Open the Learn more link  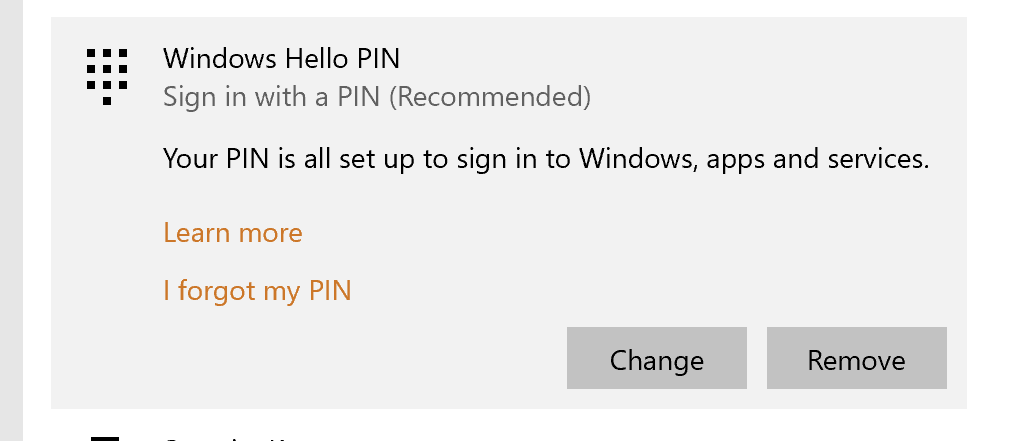pyautogui.click(x=232, y=233)
